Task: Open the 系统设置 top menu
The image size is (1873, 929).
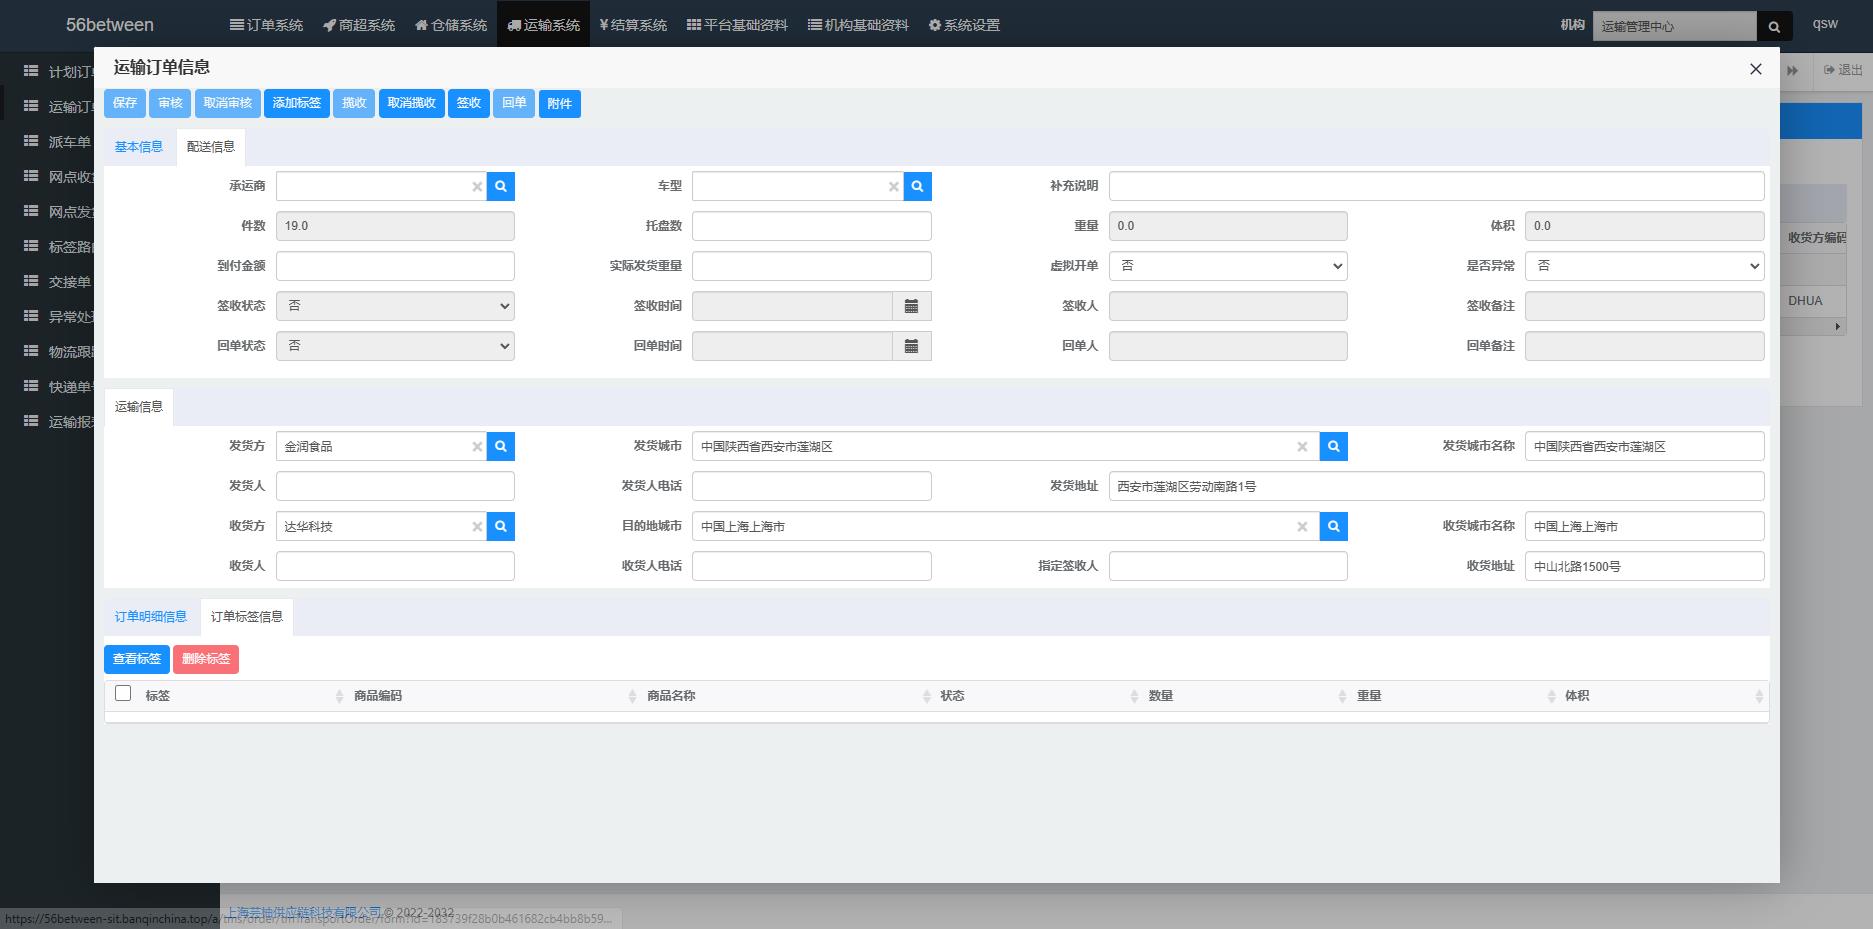Action: tap(964, 25)
